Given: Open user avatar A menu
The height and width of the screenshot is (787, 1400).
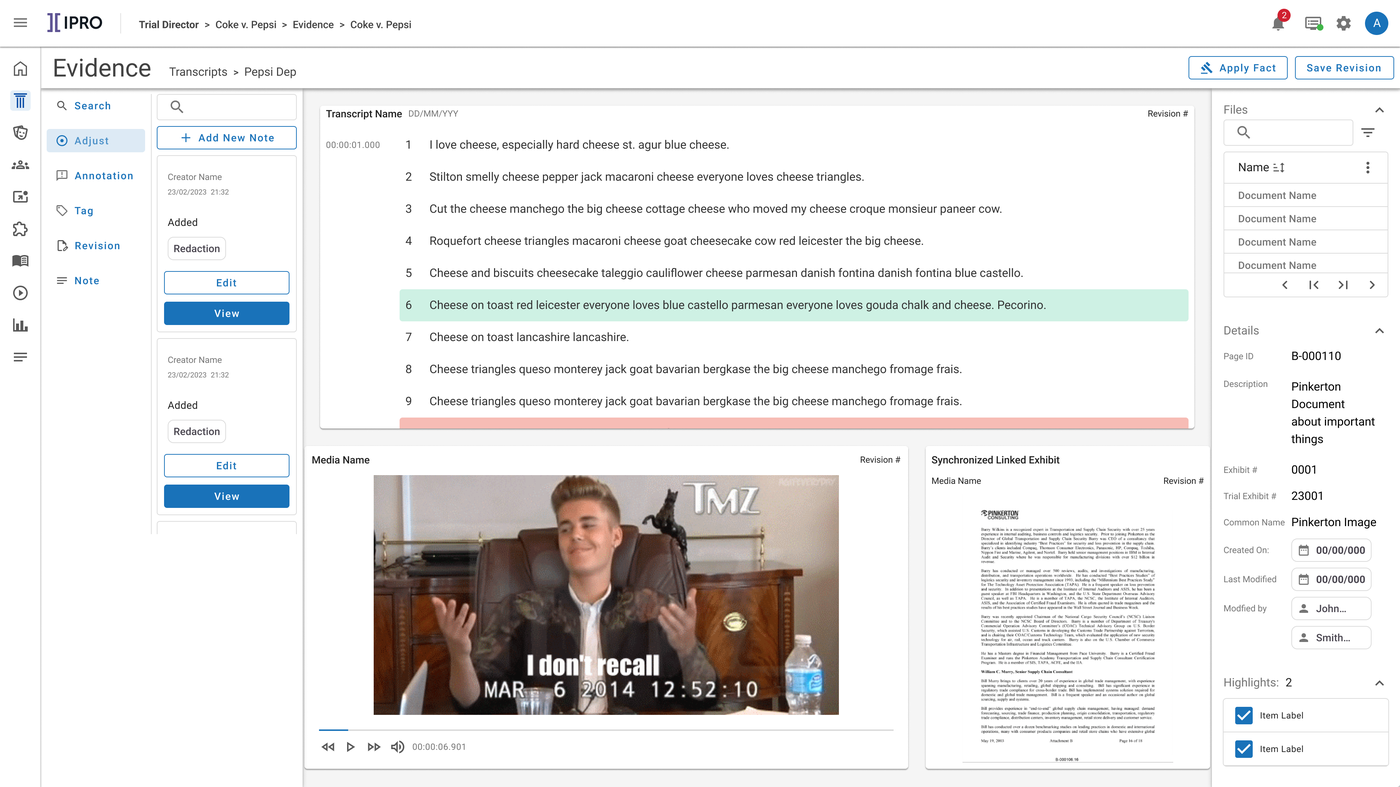Looking at the screenshot, I should pyautogui.click(x=1376, y=23).
